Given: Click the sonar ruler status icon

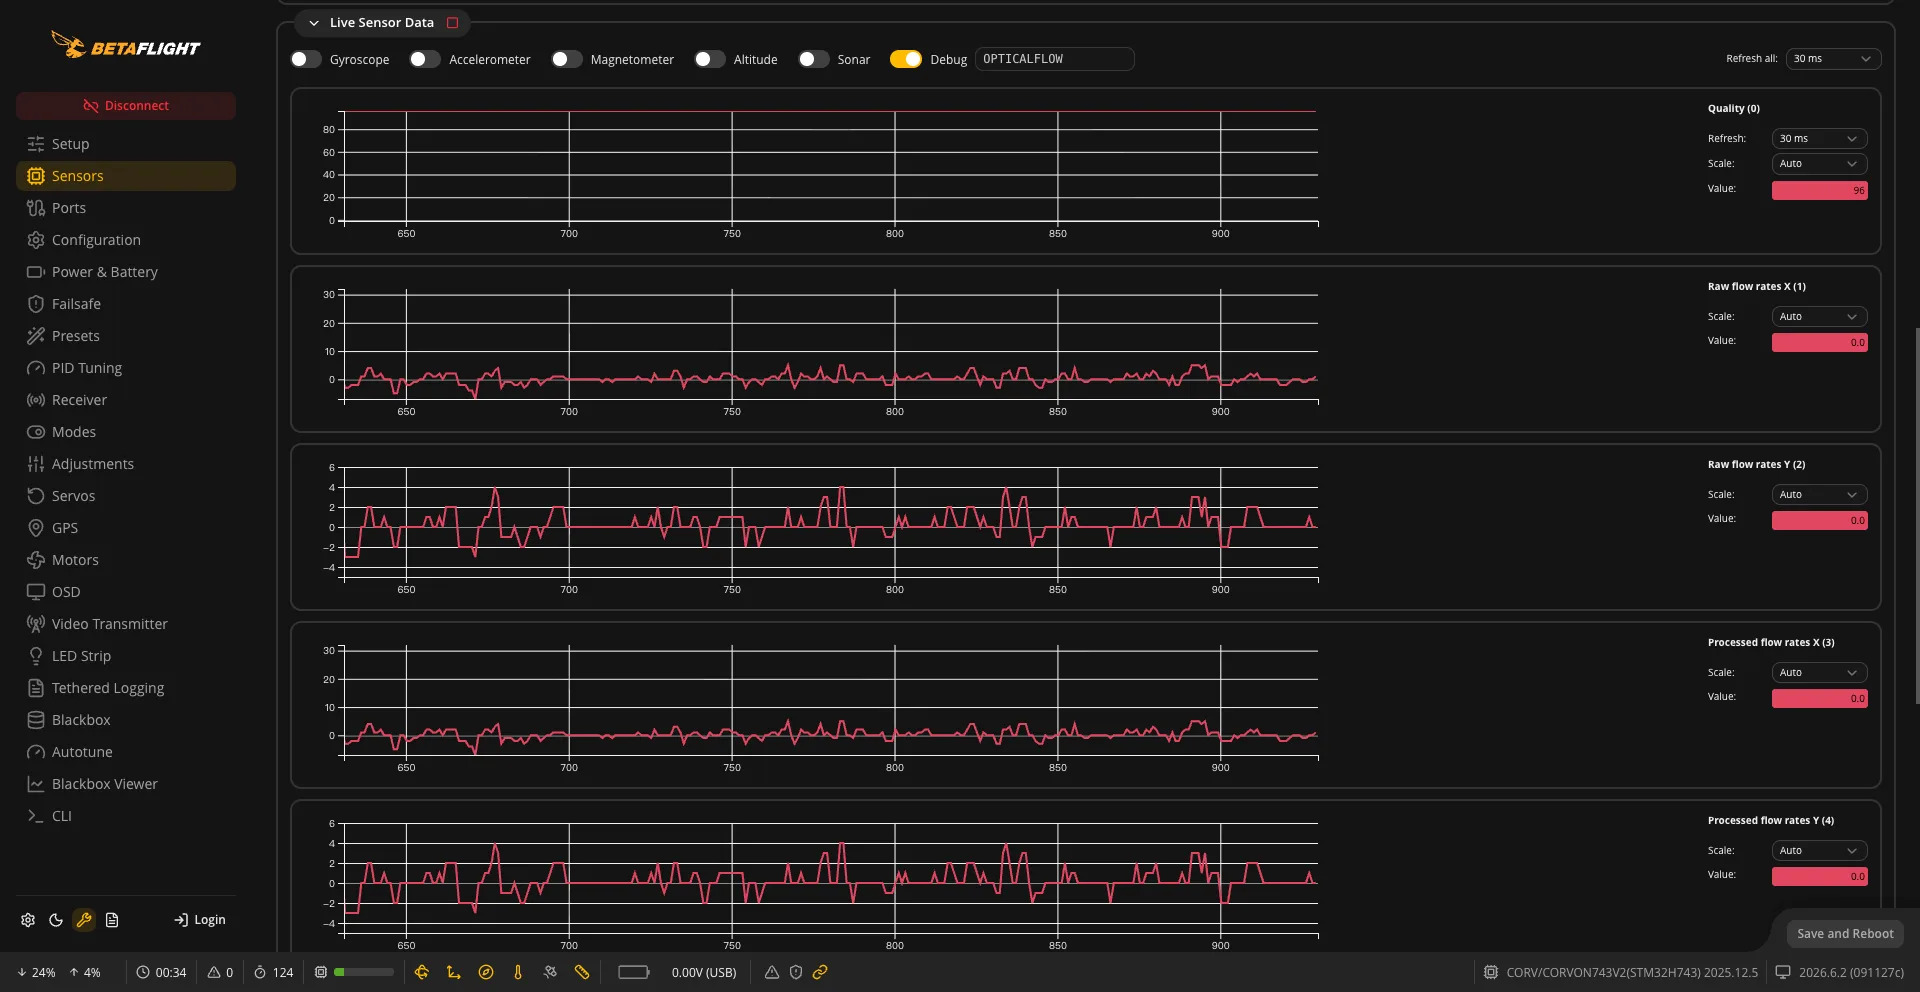Looking at the screenshot, I should pyautogui.click(x=582, y=972).
